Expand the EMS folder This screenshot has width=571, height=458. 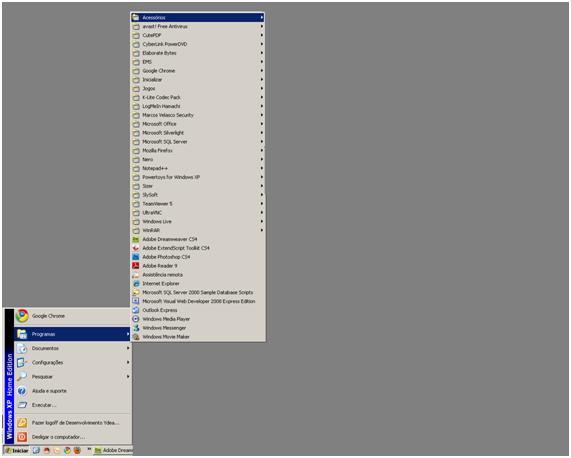[x=198, y=62]
